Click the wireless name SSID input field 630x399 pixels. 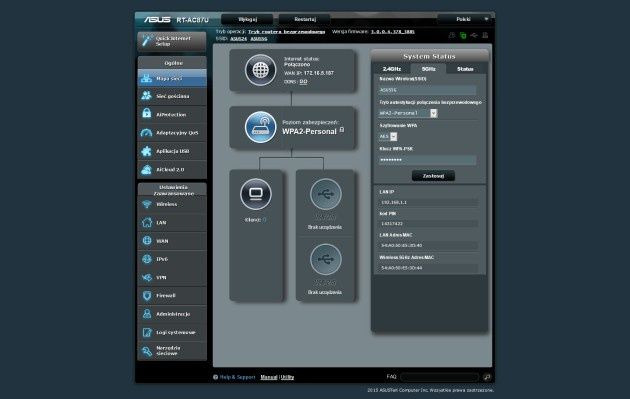click(x=427, y=90)
